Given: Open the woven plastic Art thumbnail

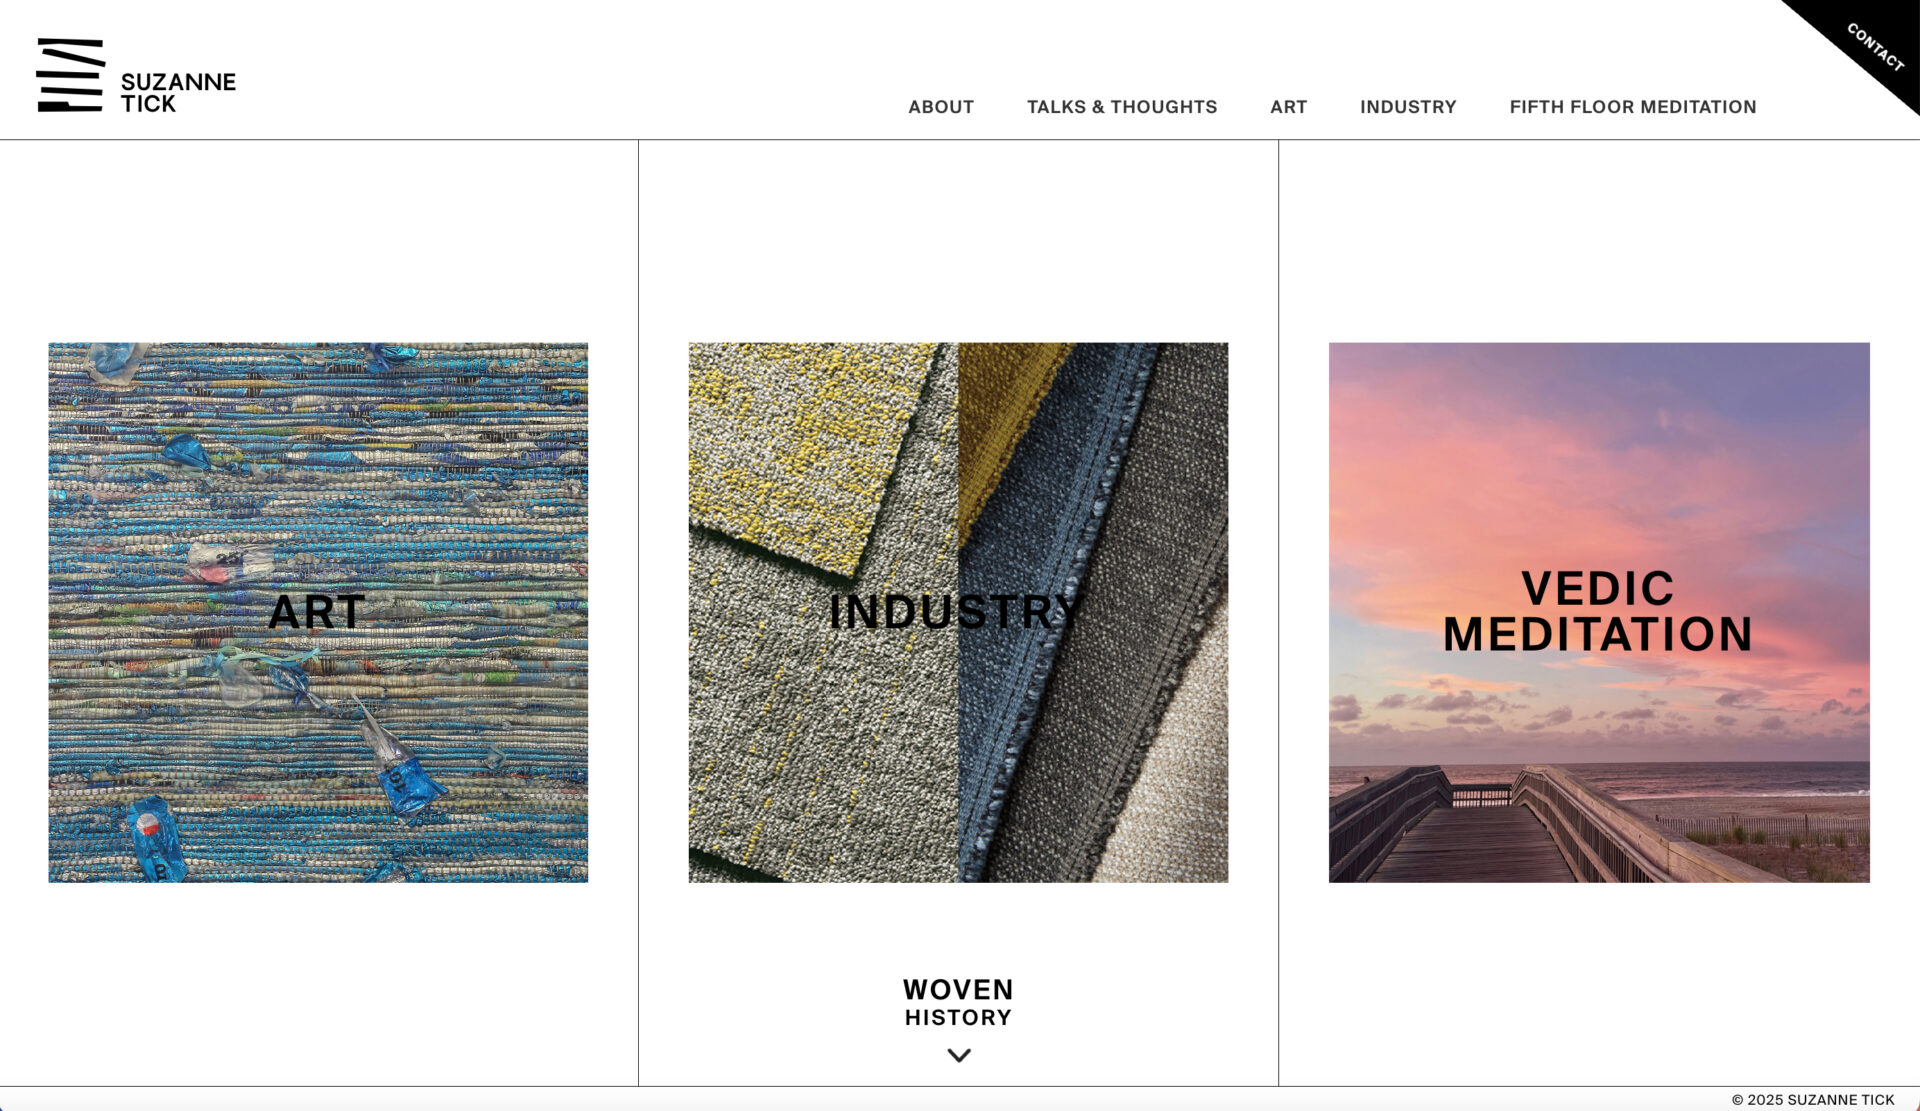Looking at the screenshot, I should (x=318, y=612).
